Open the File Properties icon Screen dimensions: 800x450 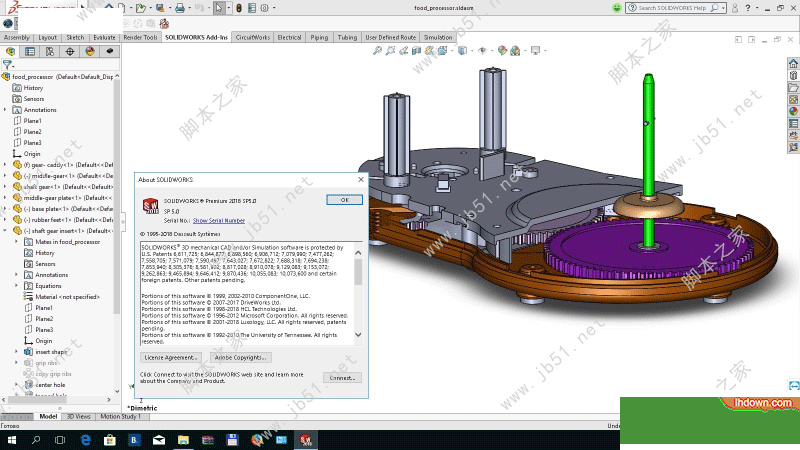(x=252, y=8)
